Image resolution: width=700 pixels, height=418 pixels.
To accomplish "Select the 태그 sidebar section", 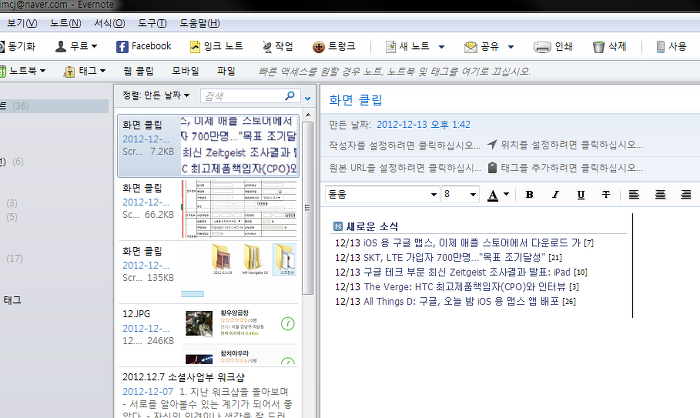I will pos(12,300).
